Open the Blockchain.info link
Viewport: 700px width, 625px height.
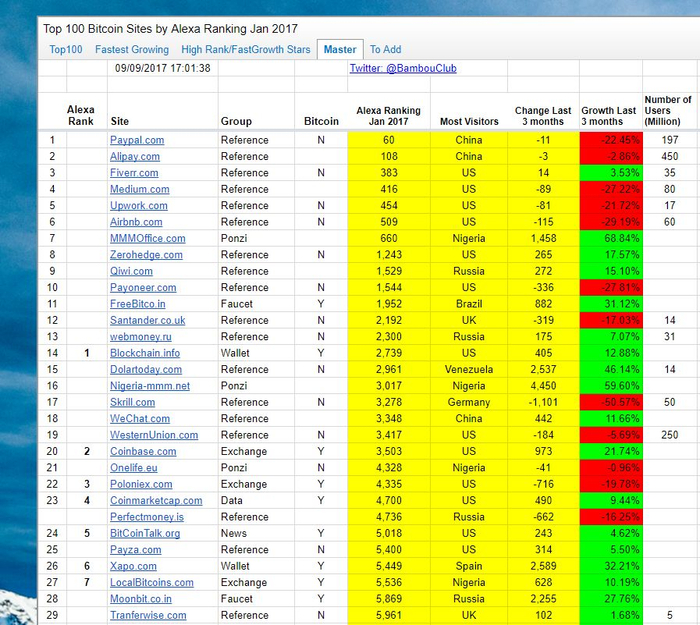point(145,353)
